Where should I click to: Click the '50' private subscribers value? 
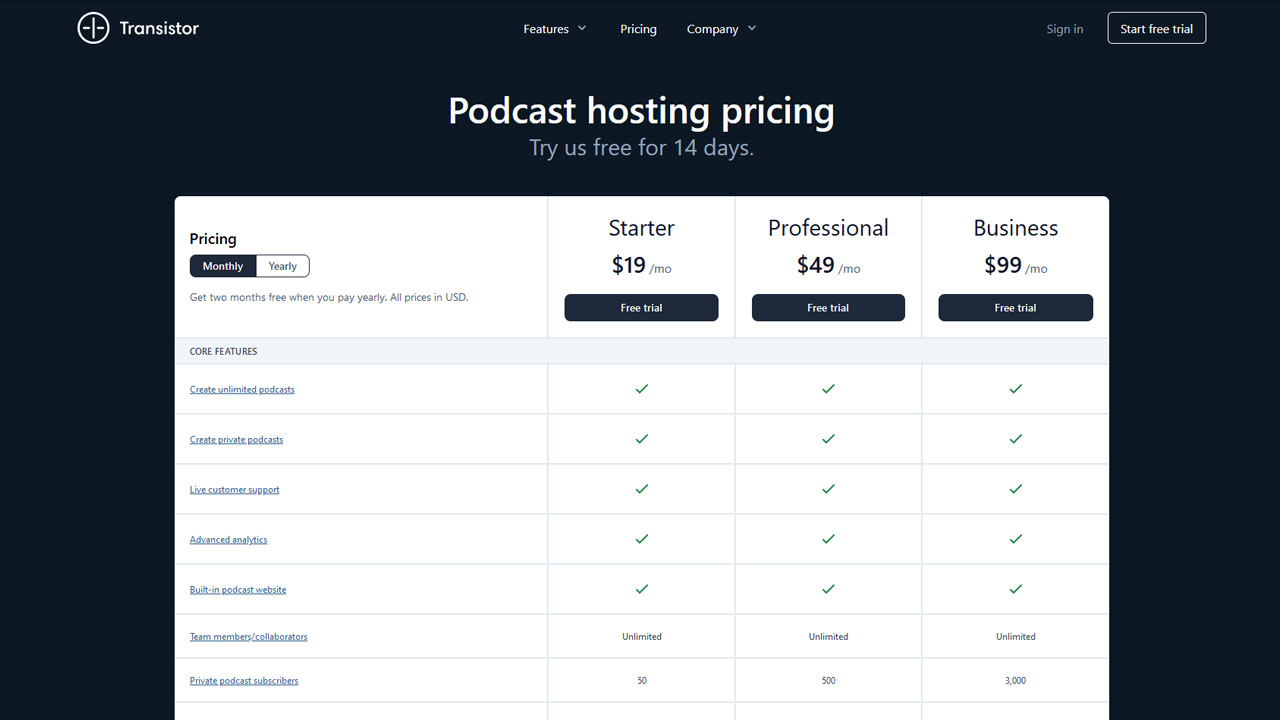click(x=642, y=680)
